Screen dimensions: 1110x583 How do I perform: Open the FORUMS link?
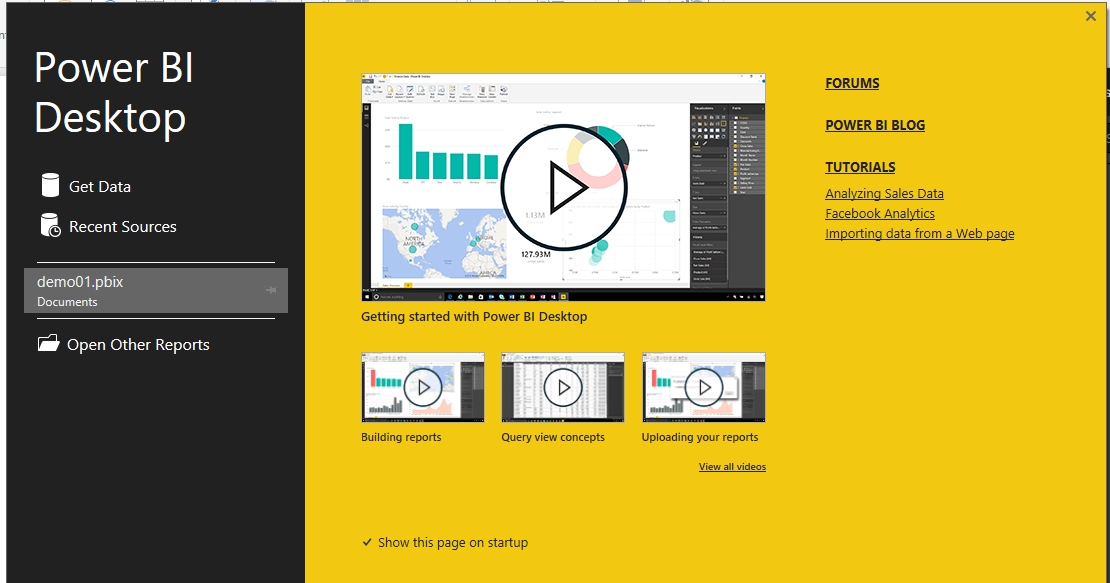852,83
